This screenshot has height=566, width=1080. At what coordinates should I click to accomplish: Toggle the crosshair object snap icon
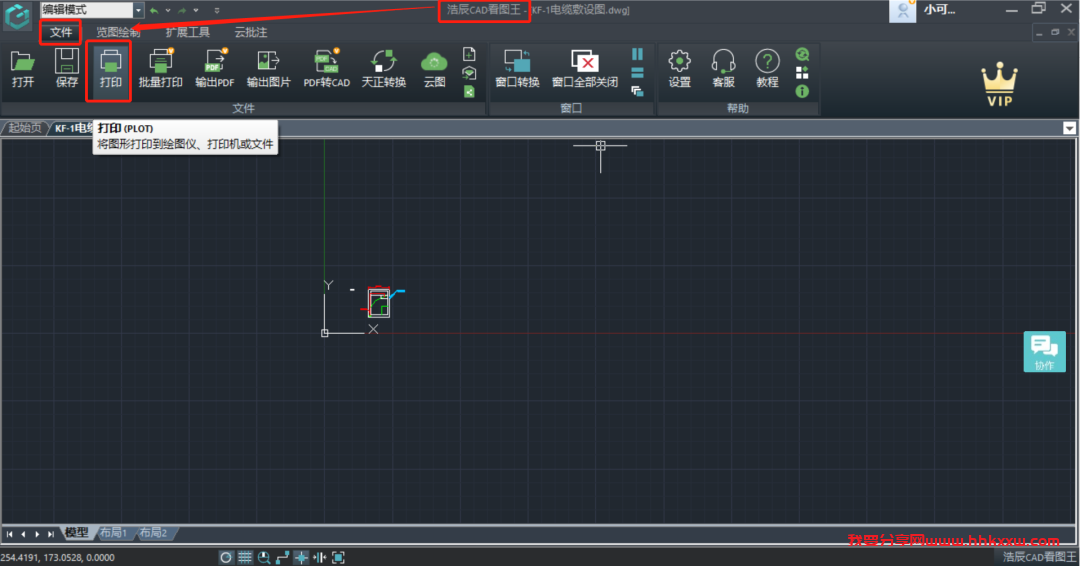(x=301, y=557)
